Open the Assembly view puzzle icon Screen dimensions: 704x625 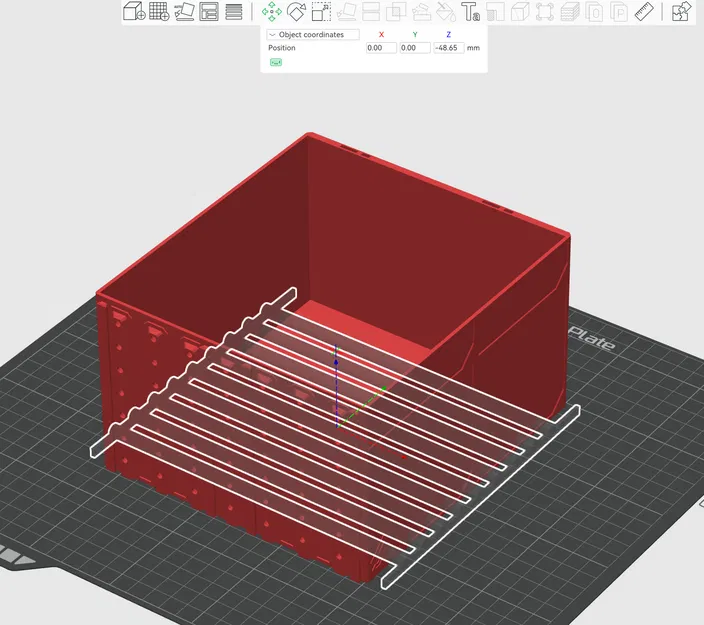(682, 11)
